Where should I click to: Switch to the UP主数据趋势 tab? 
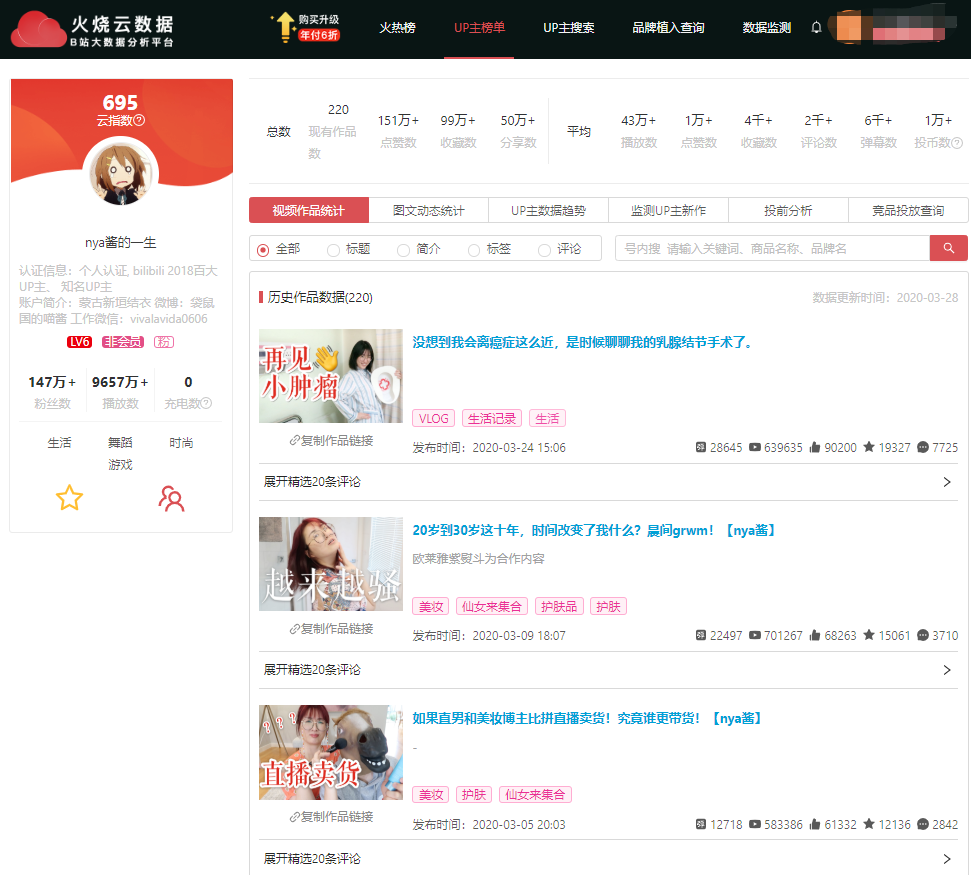pos(548,210)
